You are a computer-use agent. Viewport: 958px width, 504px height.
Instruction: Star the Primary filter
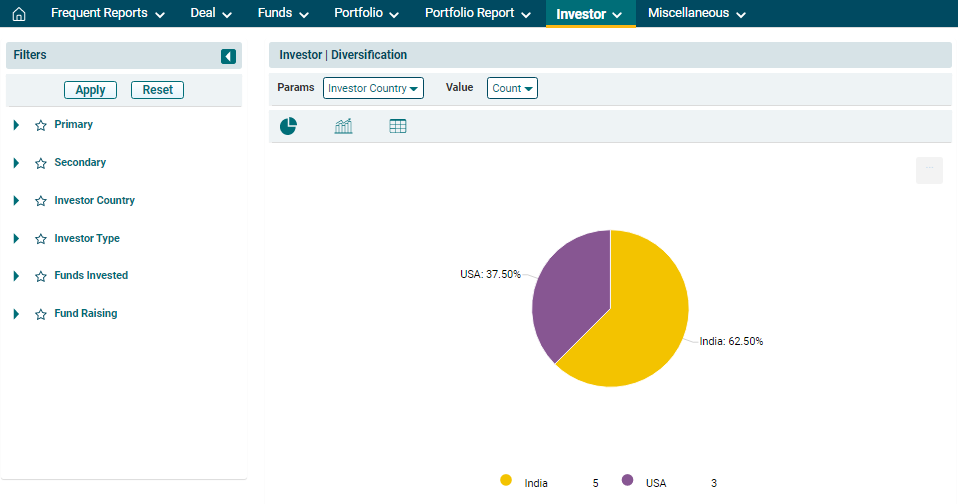click(41, 126)
